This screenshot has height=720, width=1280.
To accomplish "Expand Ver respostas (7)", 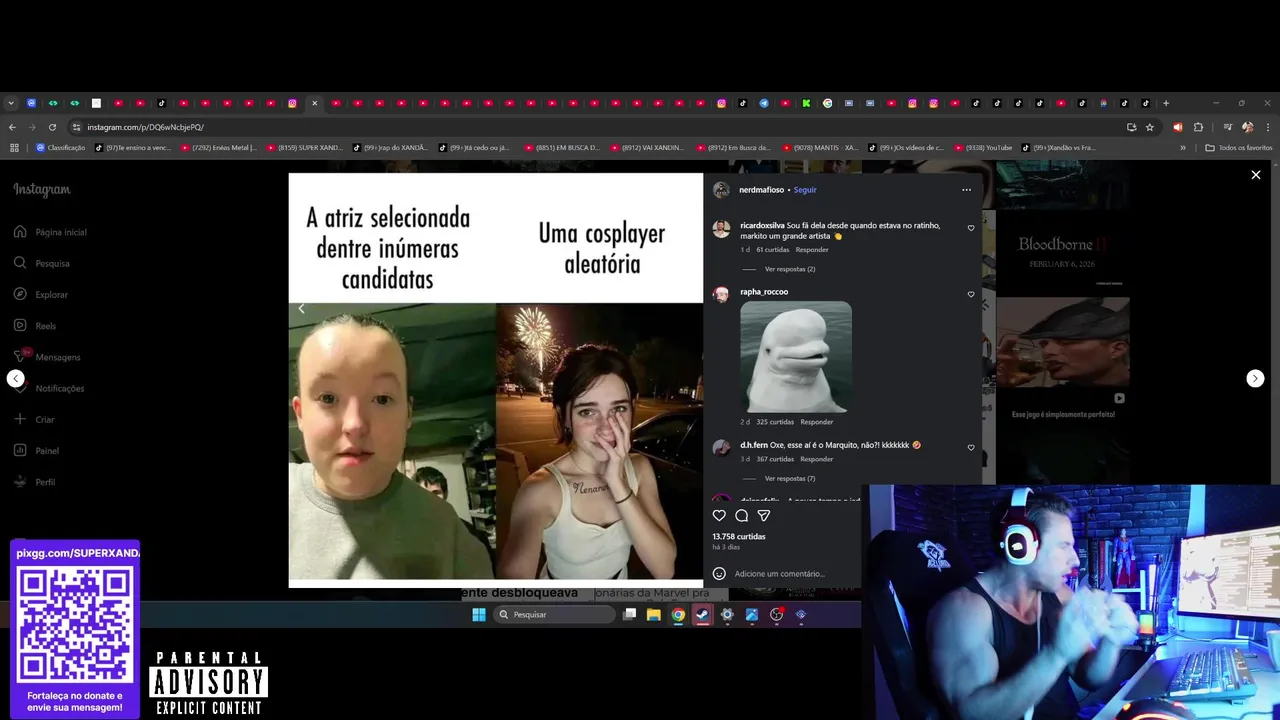I will 790,479.
